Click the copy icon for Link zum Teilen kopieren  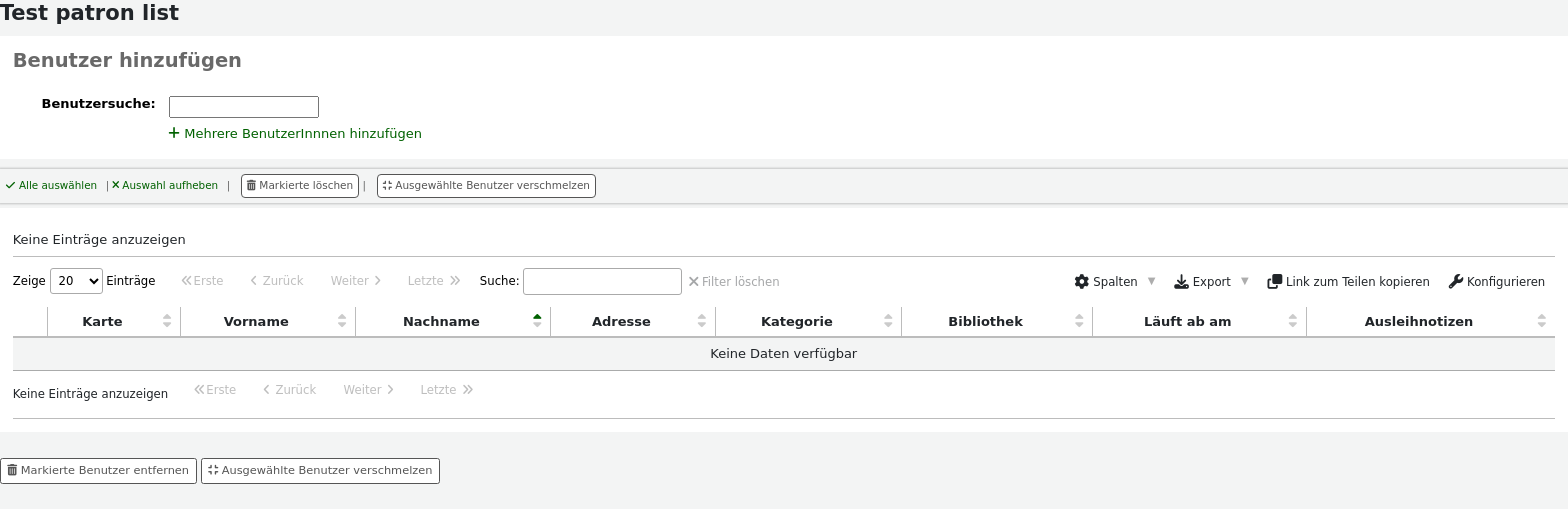pos(1274,282)
